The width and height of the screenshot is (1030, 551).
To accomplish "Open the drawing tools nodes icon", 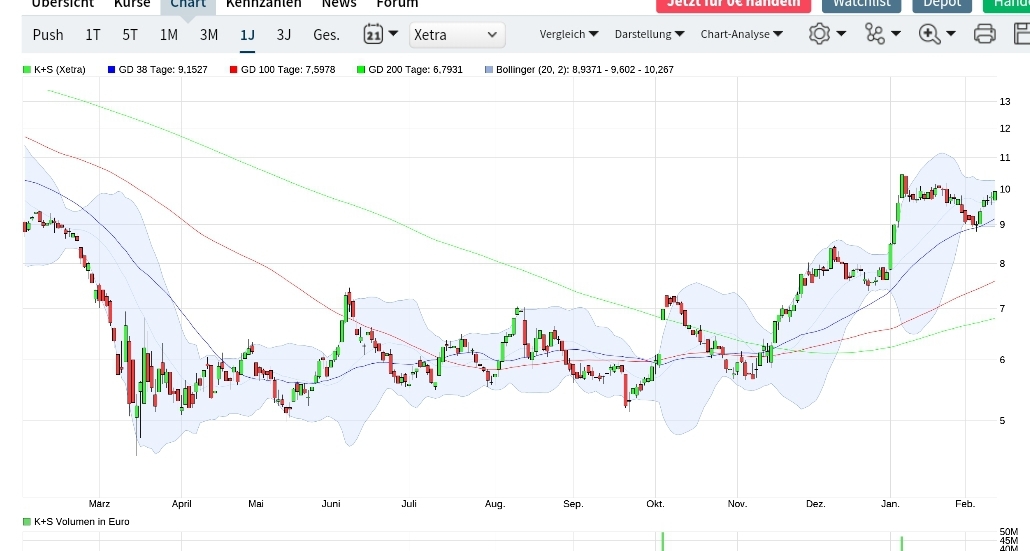I will [x=874, y=33].
